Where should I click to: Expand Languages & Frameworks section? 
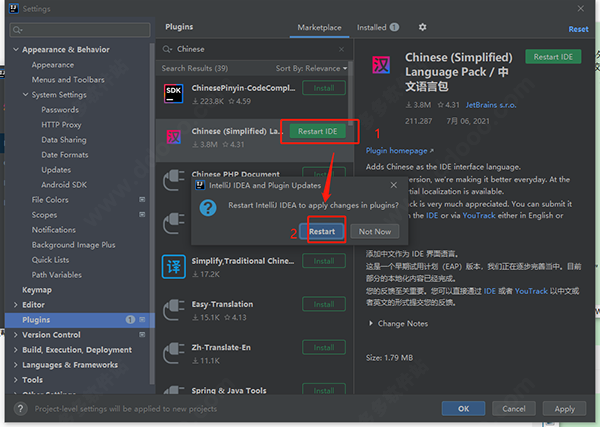pyautogui.click(x=16, y=365)
